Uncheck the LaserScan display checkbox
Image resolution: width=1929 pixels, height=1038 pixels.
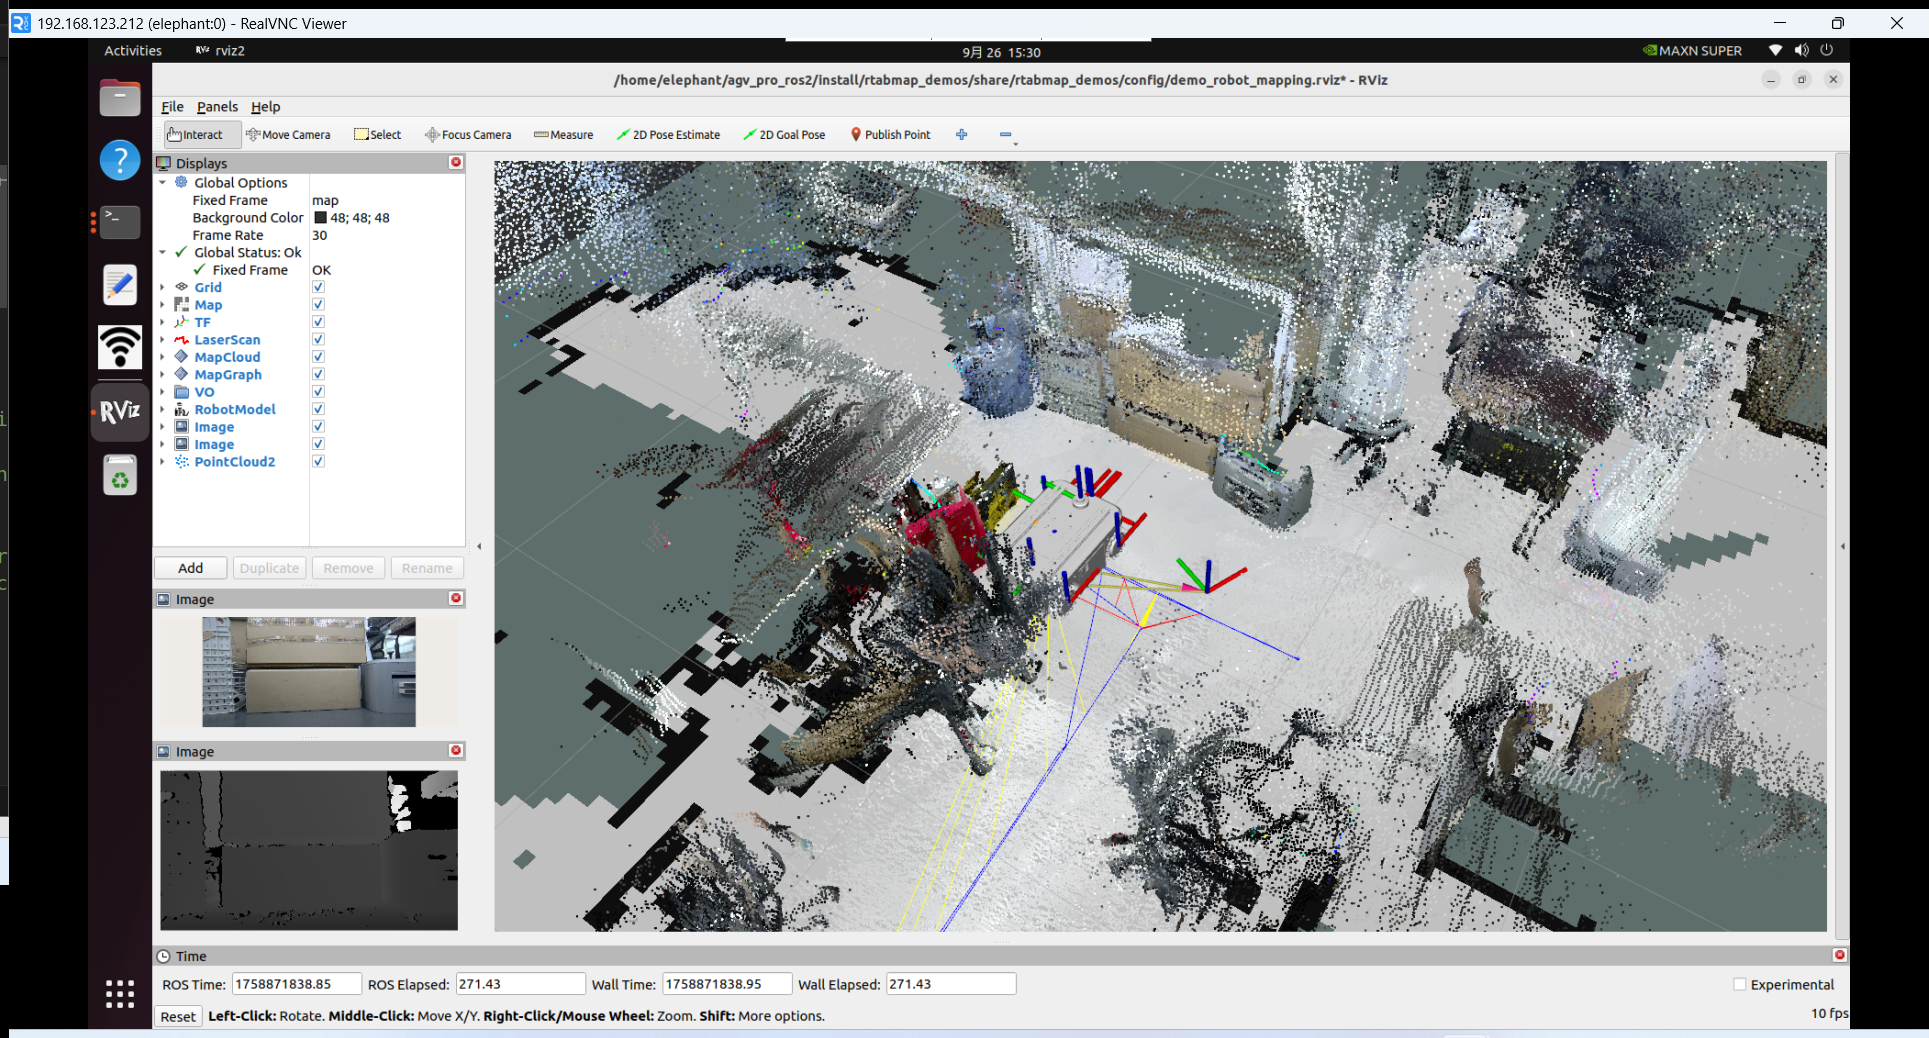coord(318,340)
